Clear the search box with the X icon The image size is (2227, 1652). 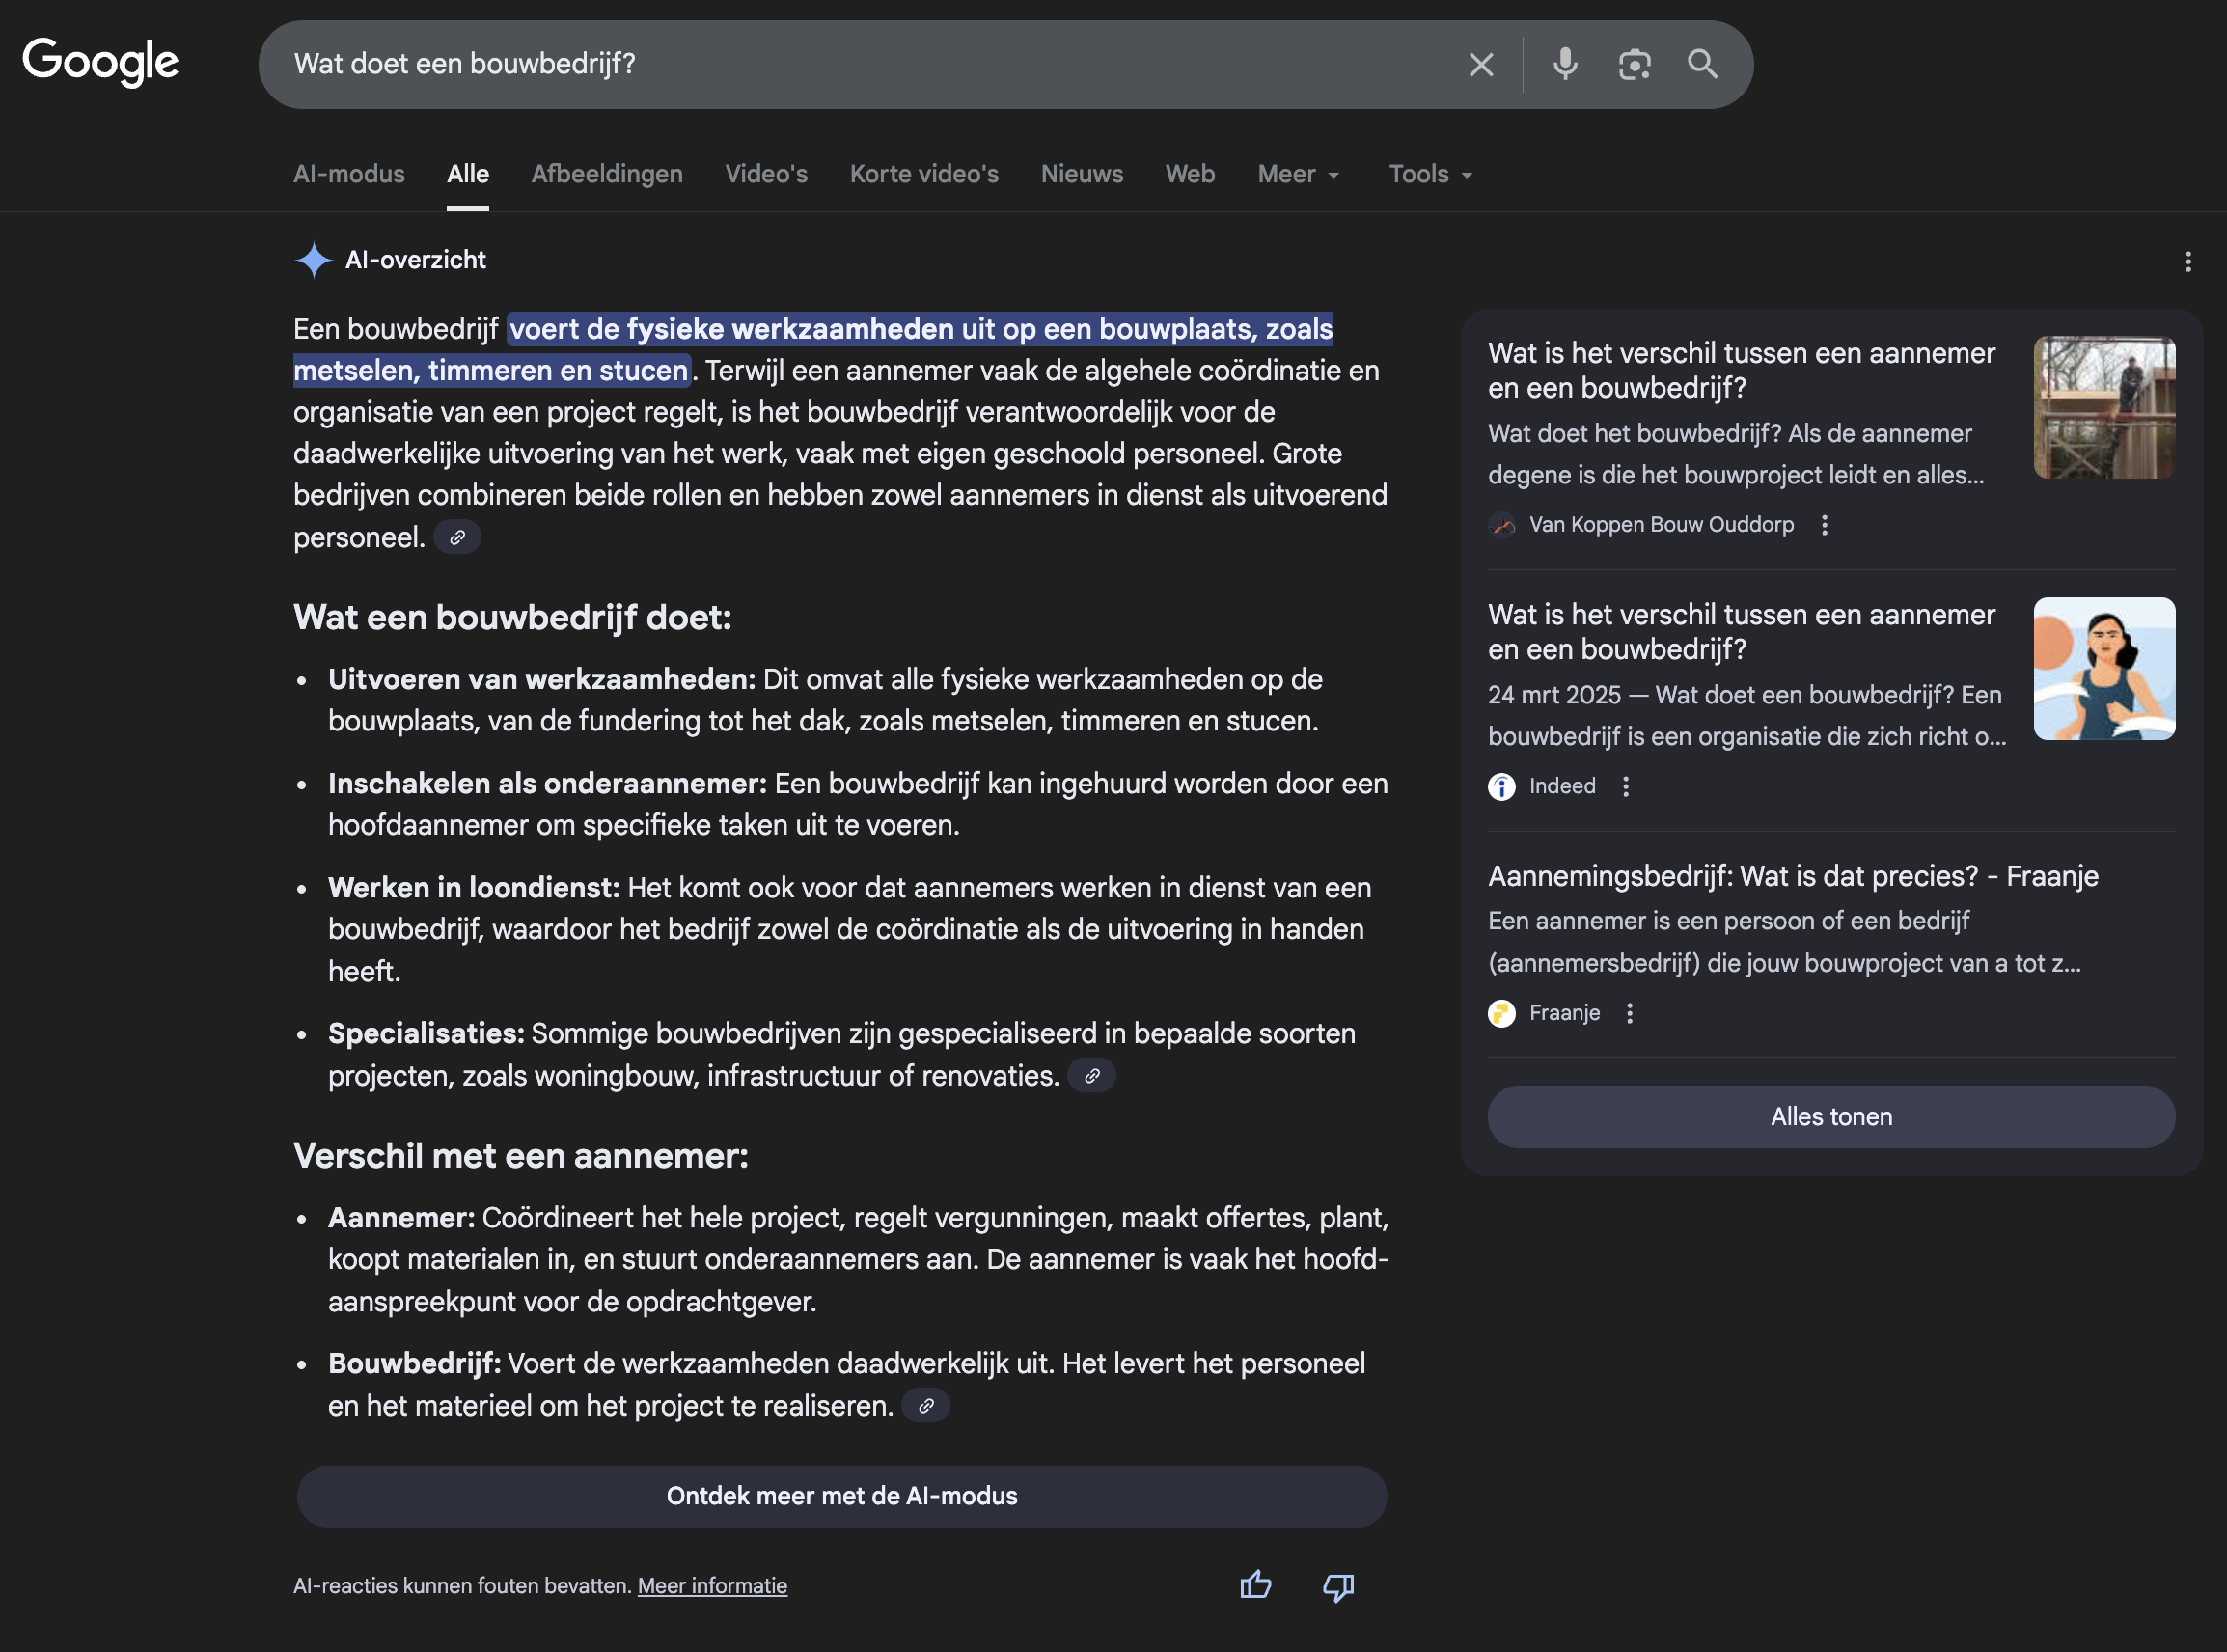1481,65
